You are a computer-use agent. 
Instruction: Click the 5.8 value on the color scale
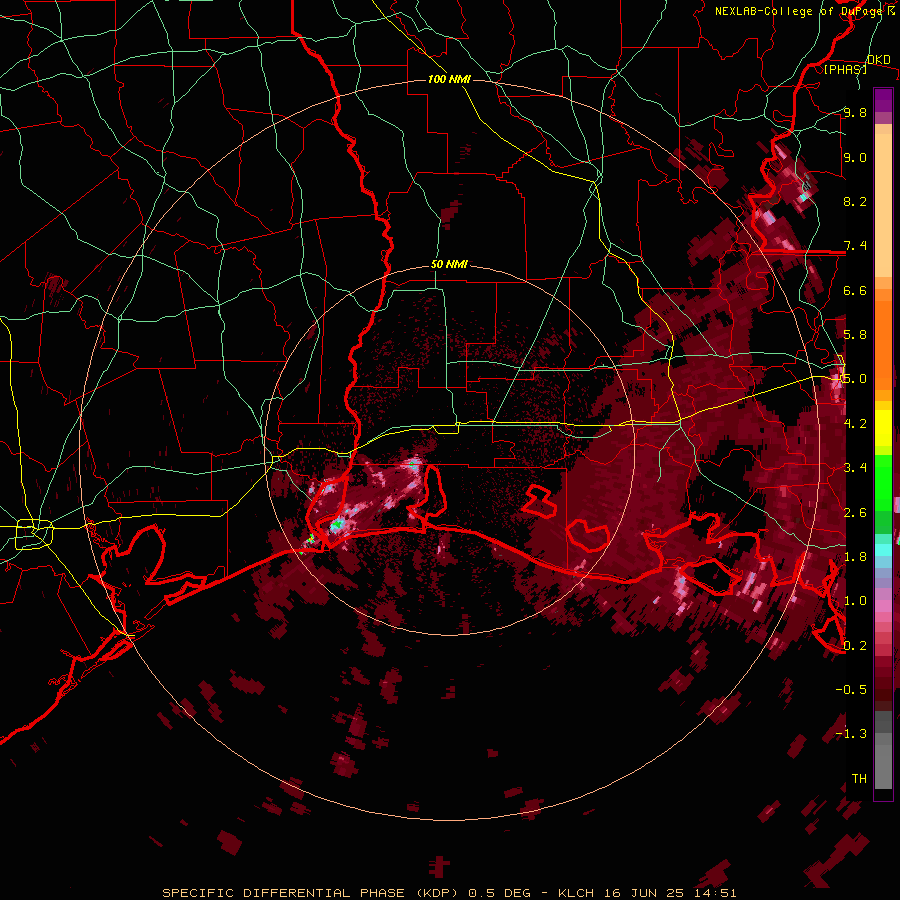[x=855, y=335]
